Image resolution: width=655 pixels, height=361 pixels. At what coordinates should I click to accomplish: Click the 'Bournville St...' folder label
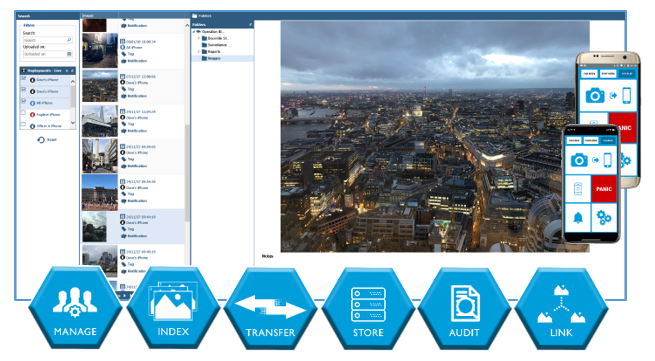tap(218, 38)
